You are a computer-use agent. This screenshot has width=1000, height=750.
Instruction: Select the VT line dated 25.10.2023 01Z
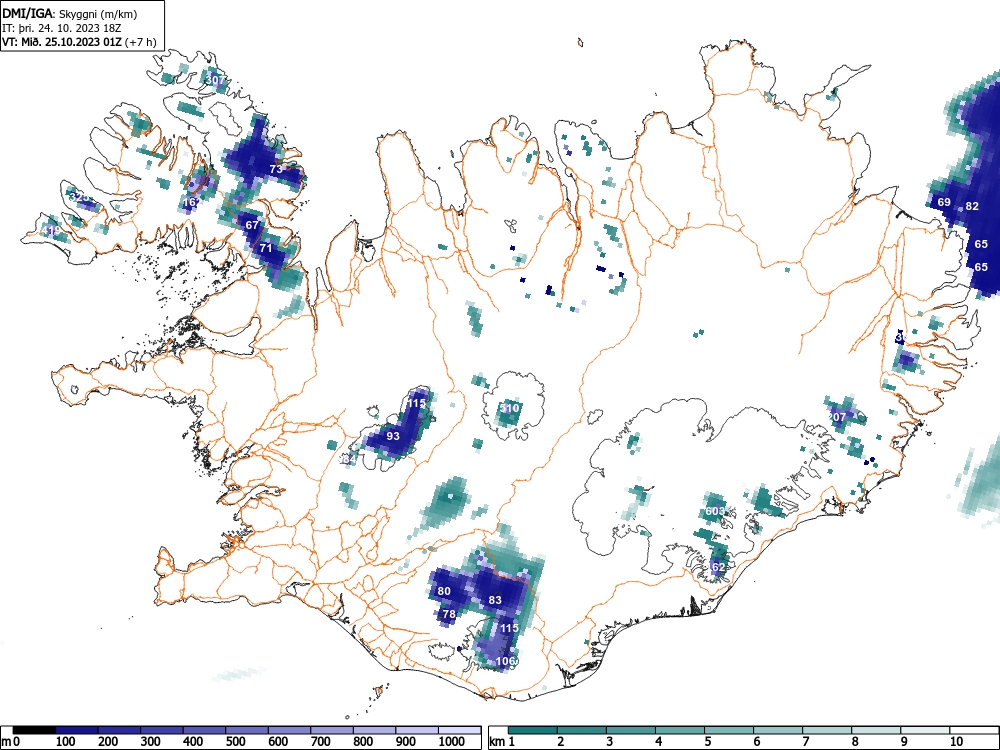(x=79, y=42)
